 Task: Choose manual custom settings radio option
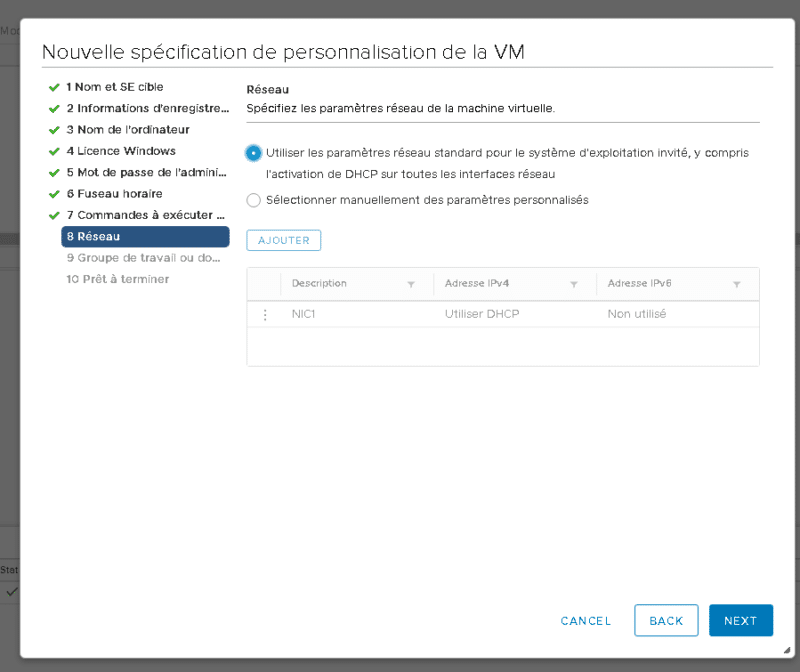tap(254, 200)
